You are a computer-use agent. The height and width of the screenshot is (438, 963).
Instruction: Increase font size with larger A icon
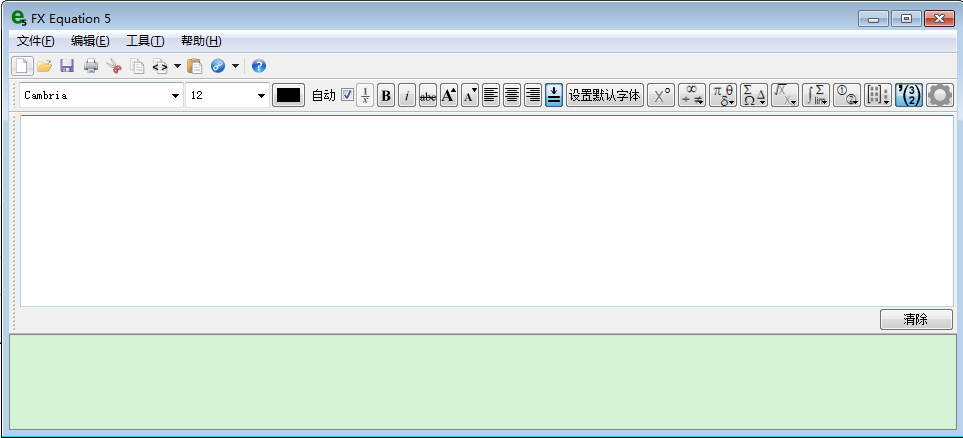coord(449,95)
